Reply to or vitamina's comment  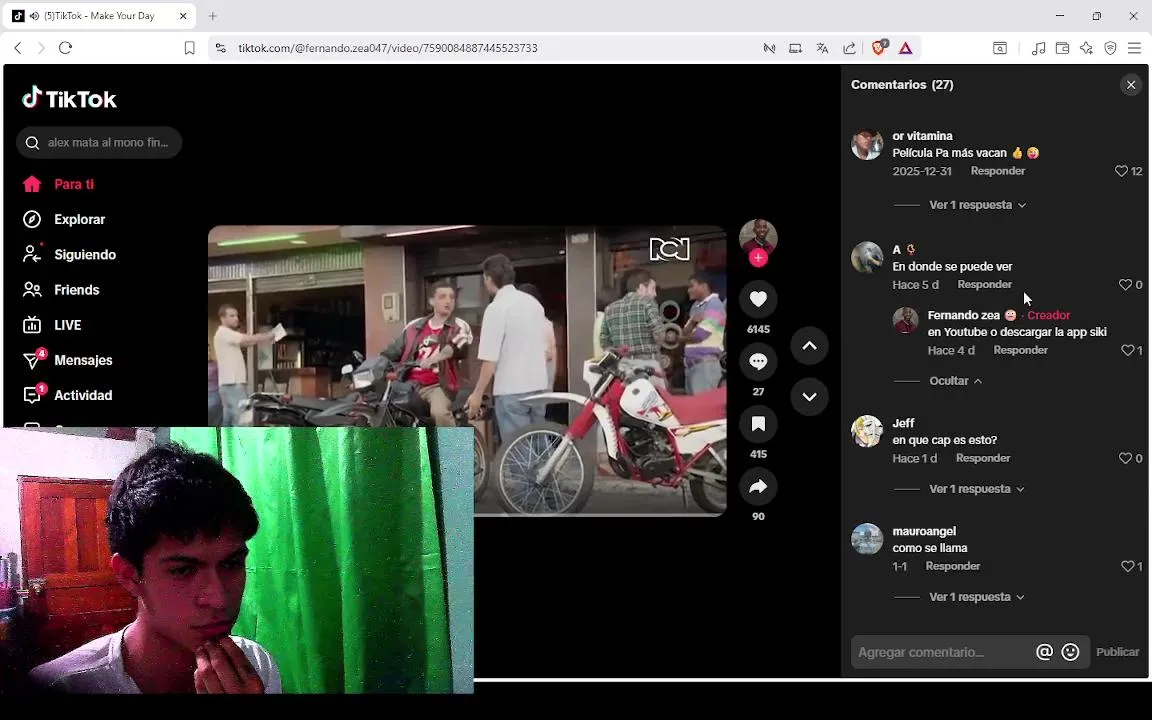coord(998,170)
